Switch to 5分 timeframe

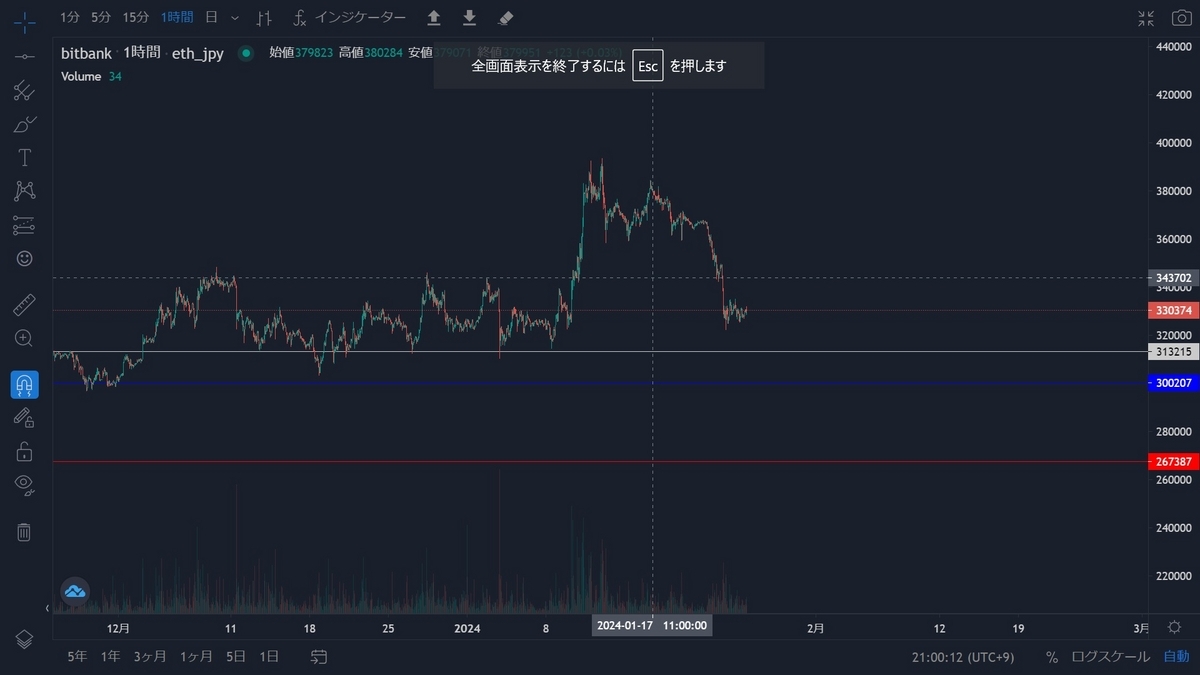coord(101,17)
